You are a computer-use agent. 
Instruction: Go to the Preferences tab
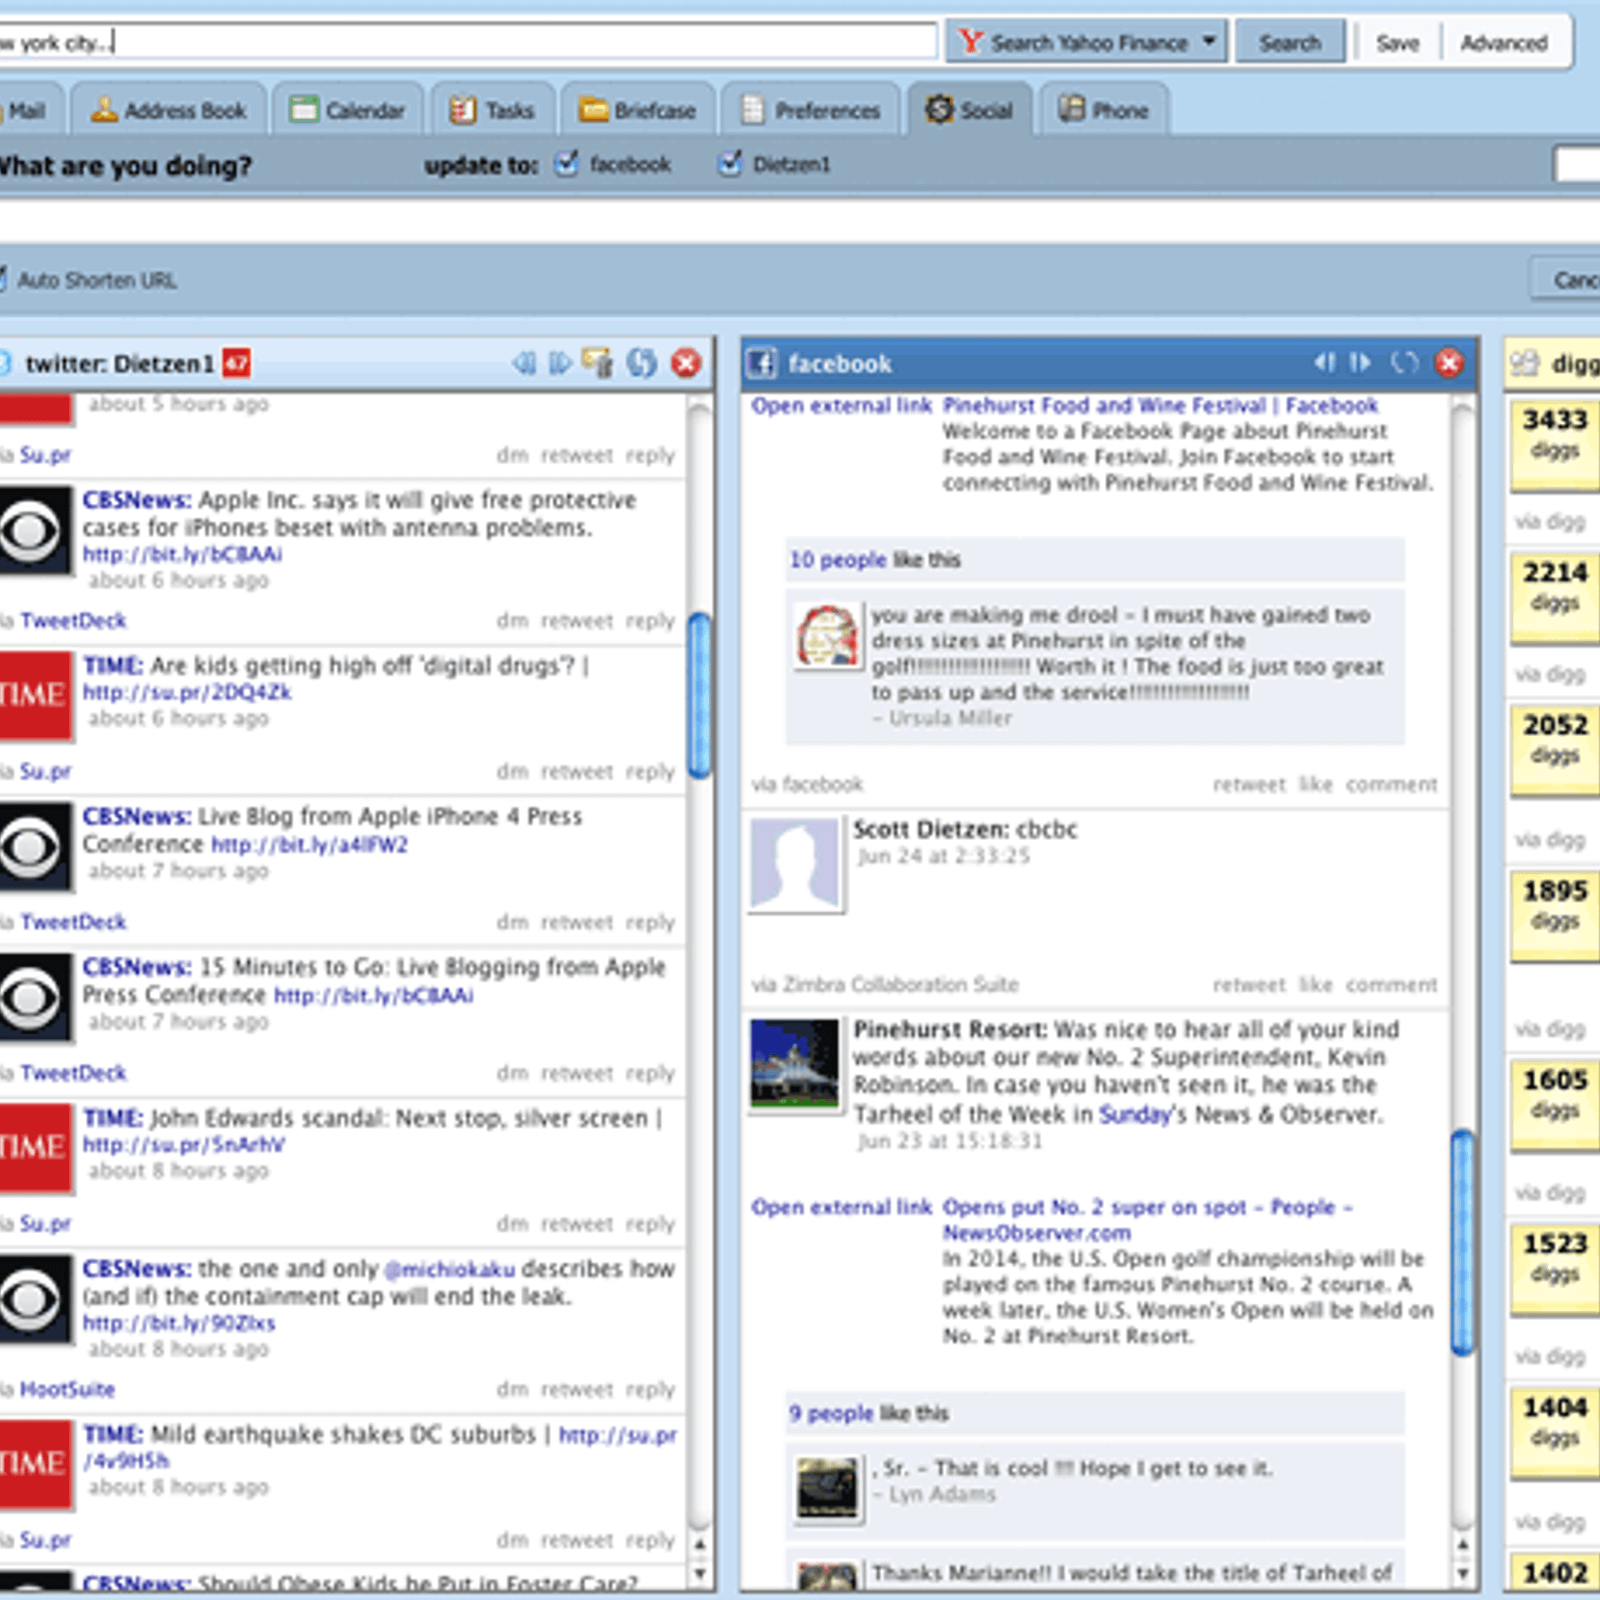[x=811, y=110]
